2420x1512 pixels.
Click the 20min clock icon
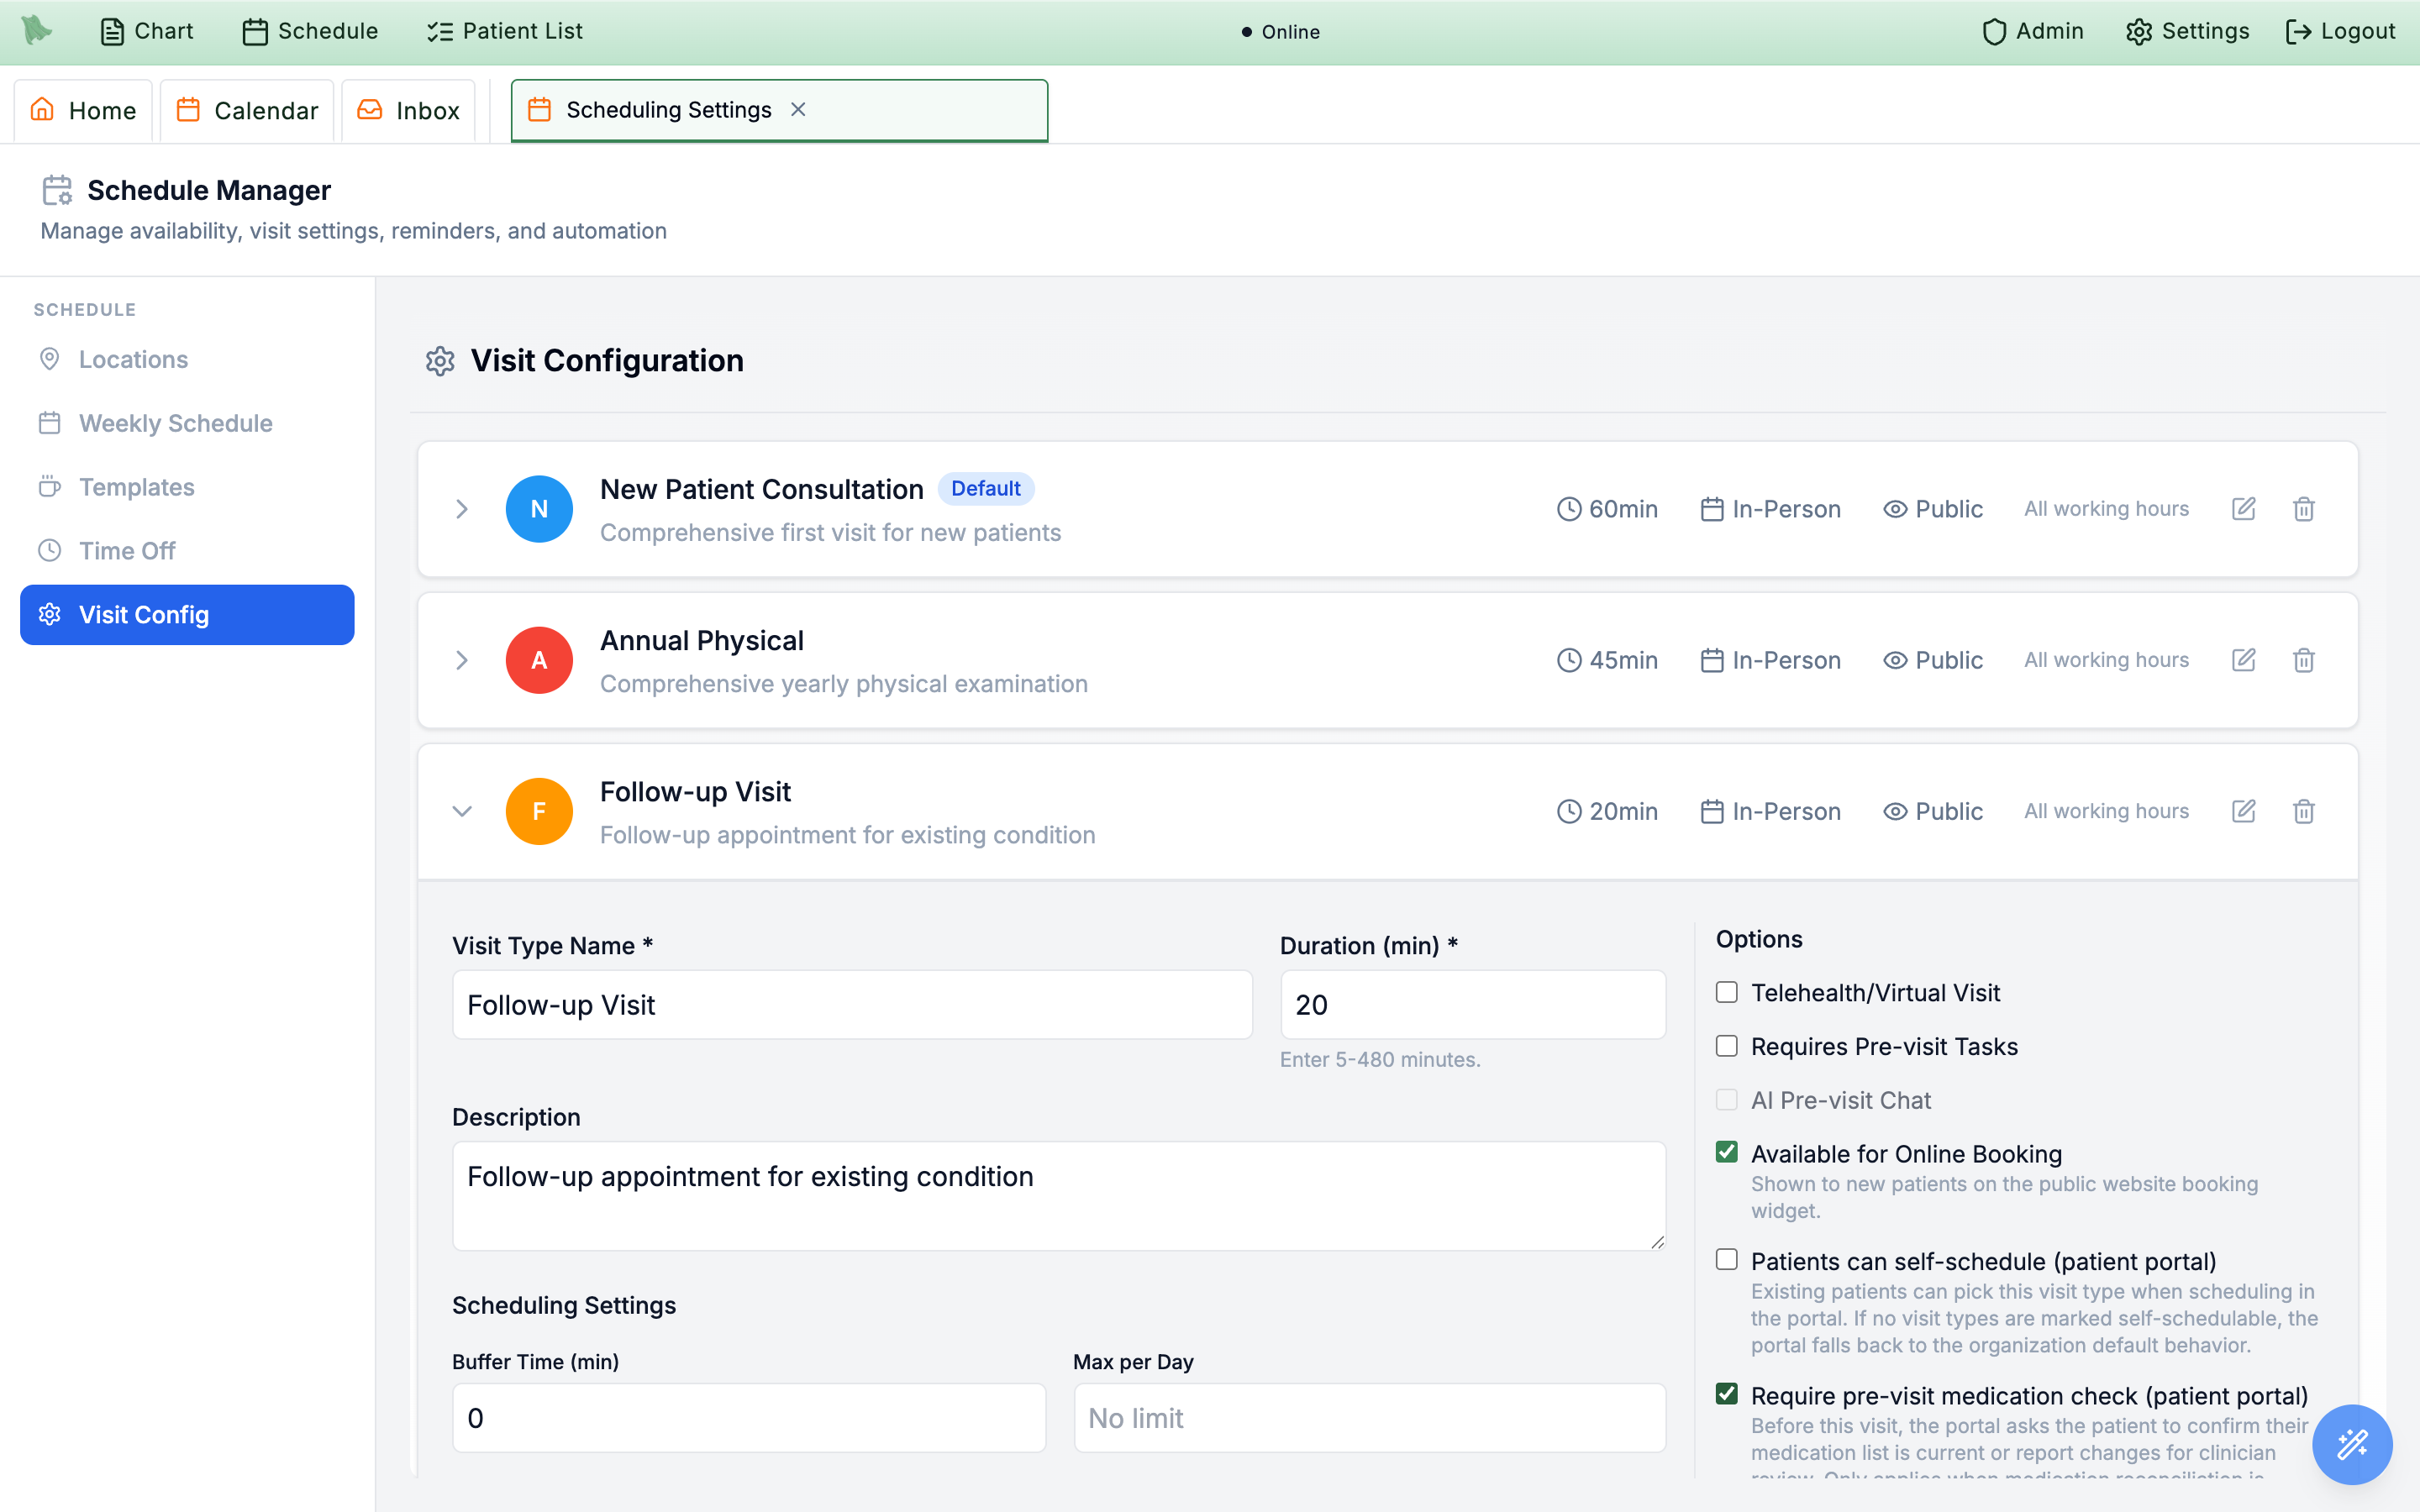(1569, 811)
